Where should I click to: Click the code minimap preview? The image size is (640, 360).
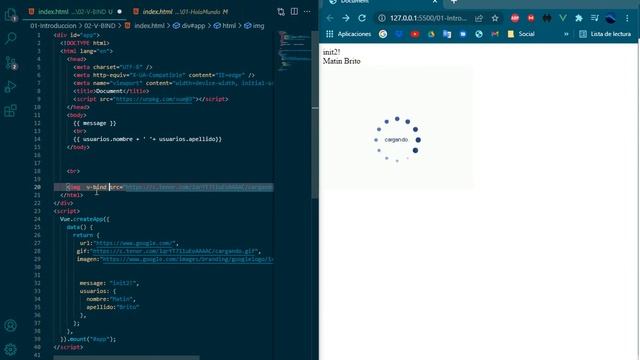click(x=294, y=51)
